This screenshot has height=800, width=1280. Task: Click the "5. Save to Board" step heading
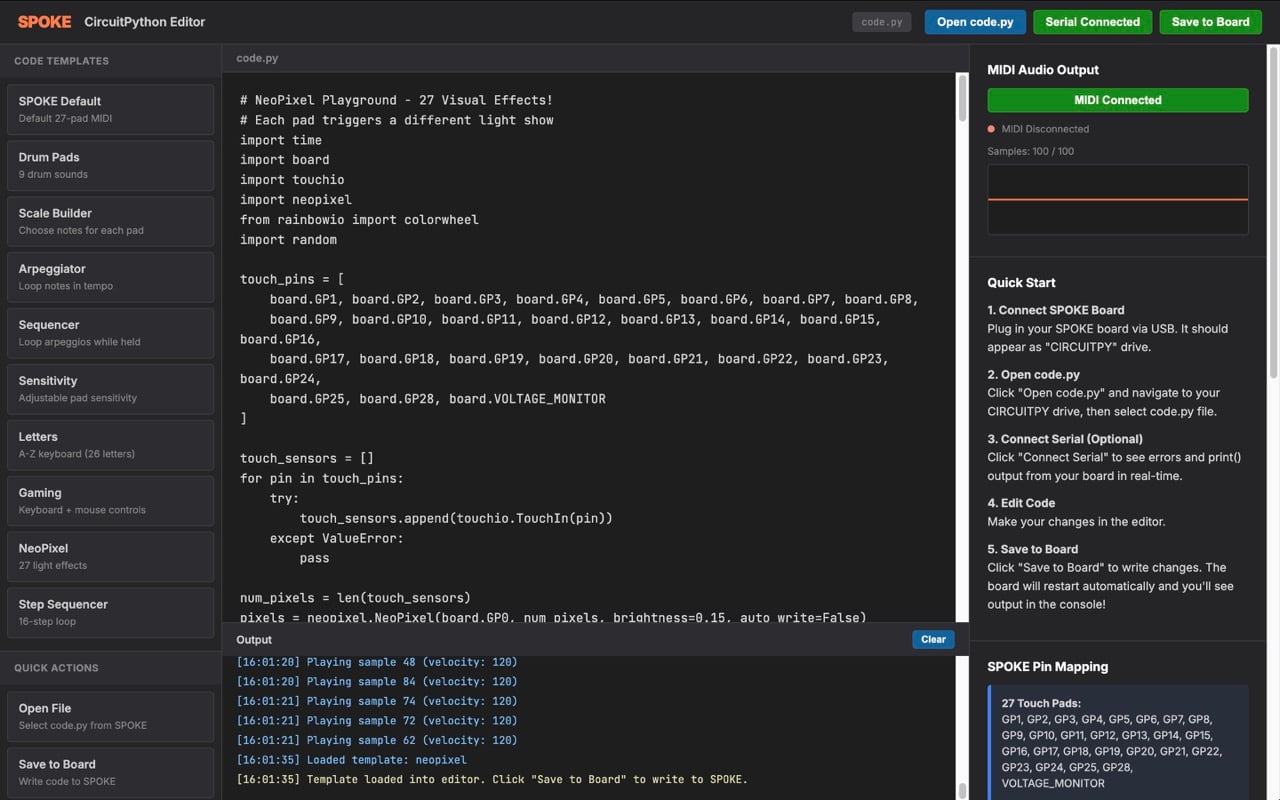pyautogui.click(x=1033, y=549)
